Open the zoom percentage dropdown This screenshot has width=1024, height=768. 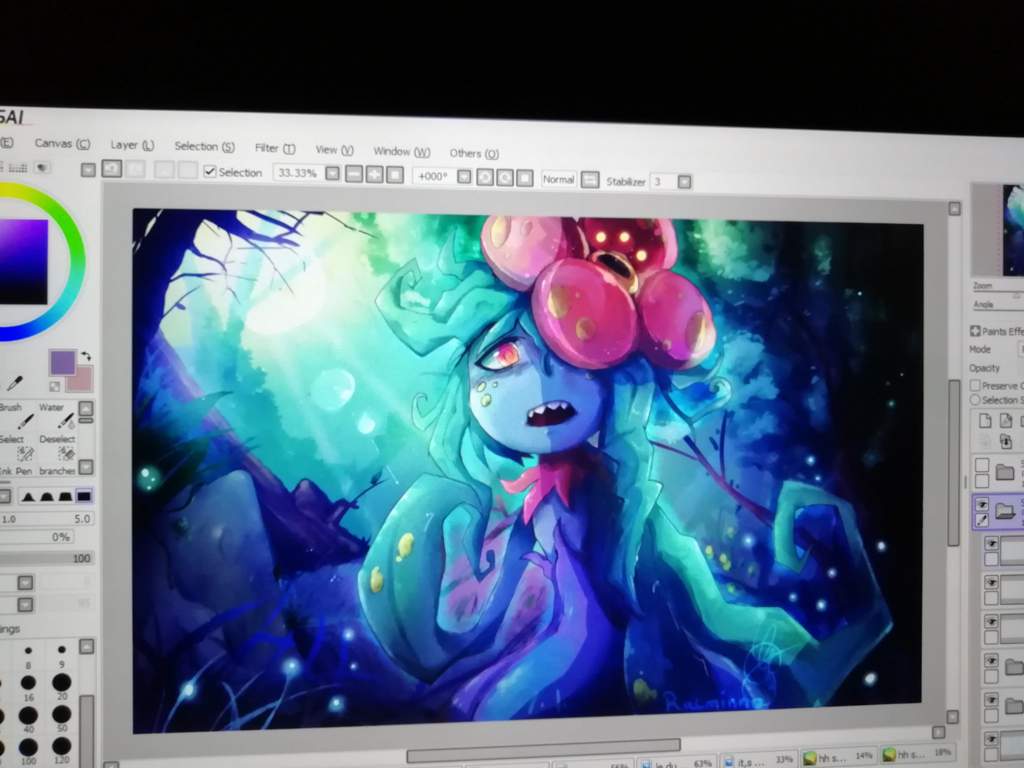pos(332,174)
